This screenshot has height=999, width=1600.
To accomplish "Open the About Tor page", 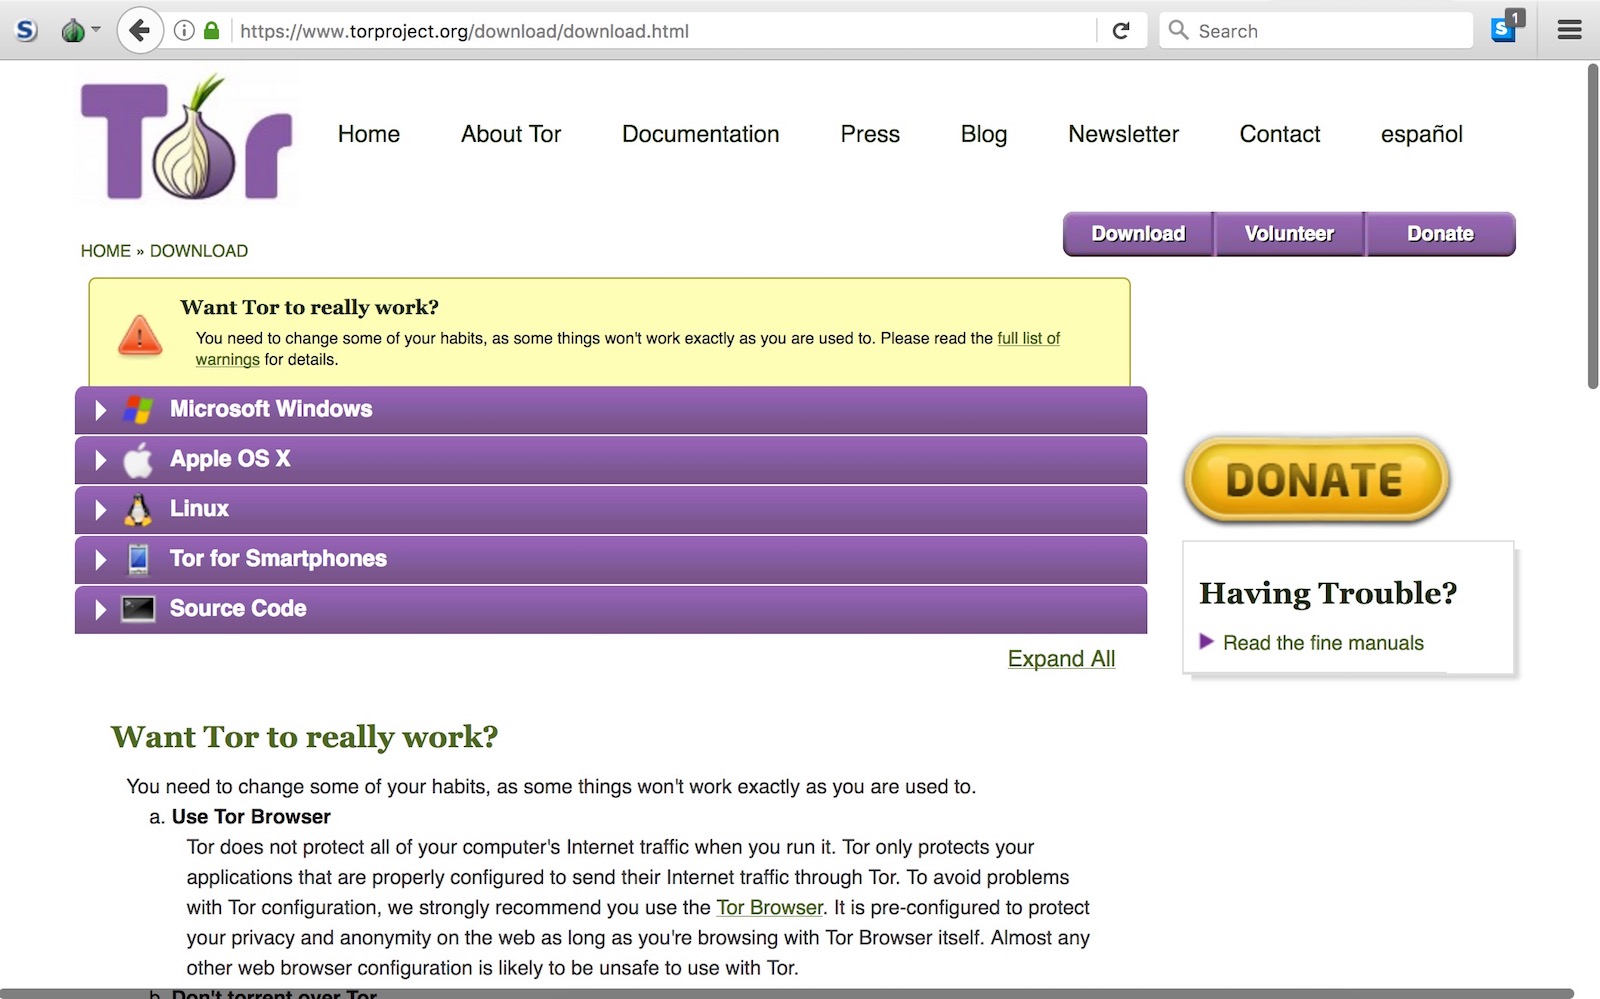I will pyautogui.click(x=511, y=134).
